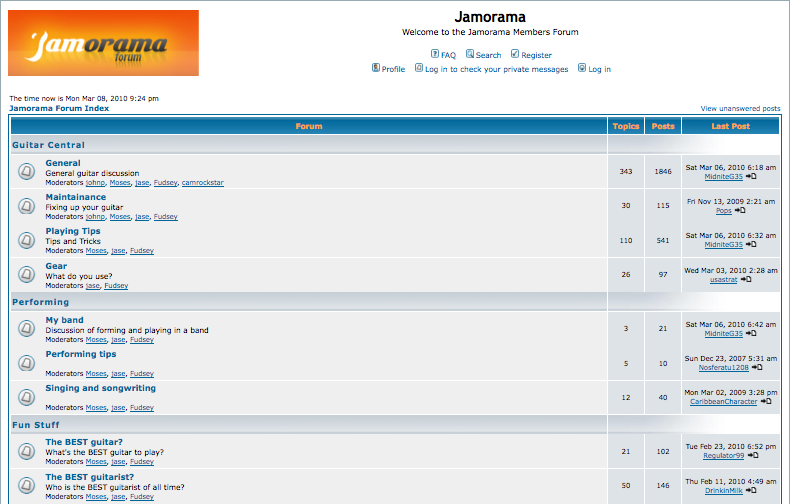
Task: Open DrinkinMilk user profile link
Action: (723, 490)
